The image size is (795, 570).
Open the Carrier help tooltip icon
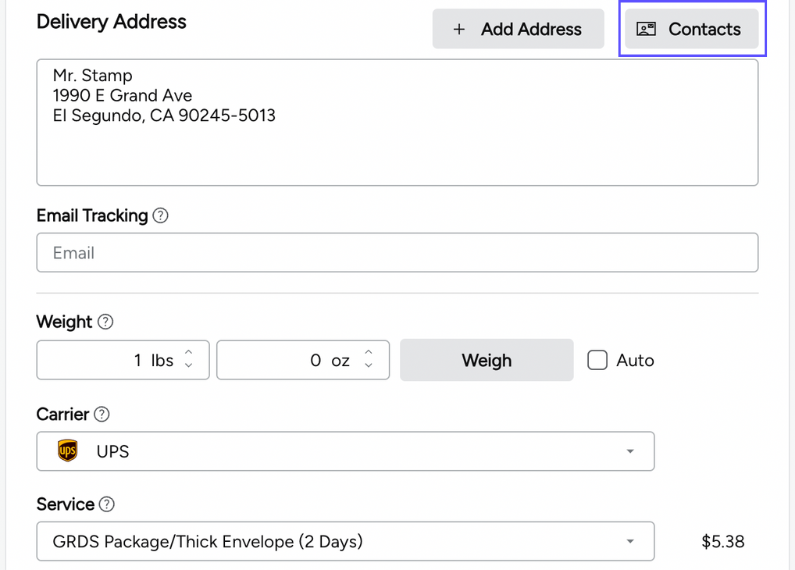click(101, 414)
